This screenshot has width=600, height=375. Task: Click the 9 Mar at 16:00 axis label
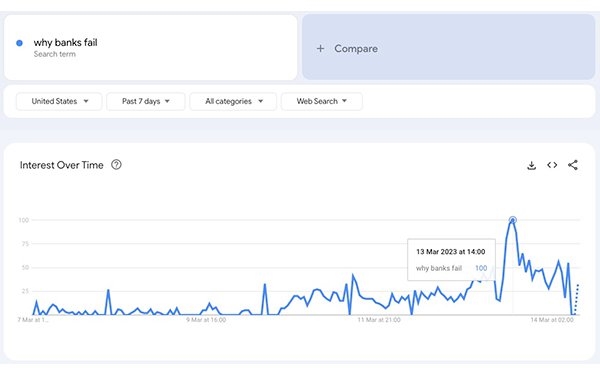point(206,320)
